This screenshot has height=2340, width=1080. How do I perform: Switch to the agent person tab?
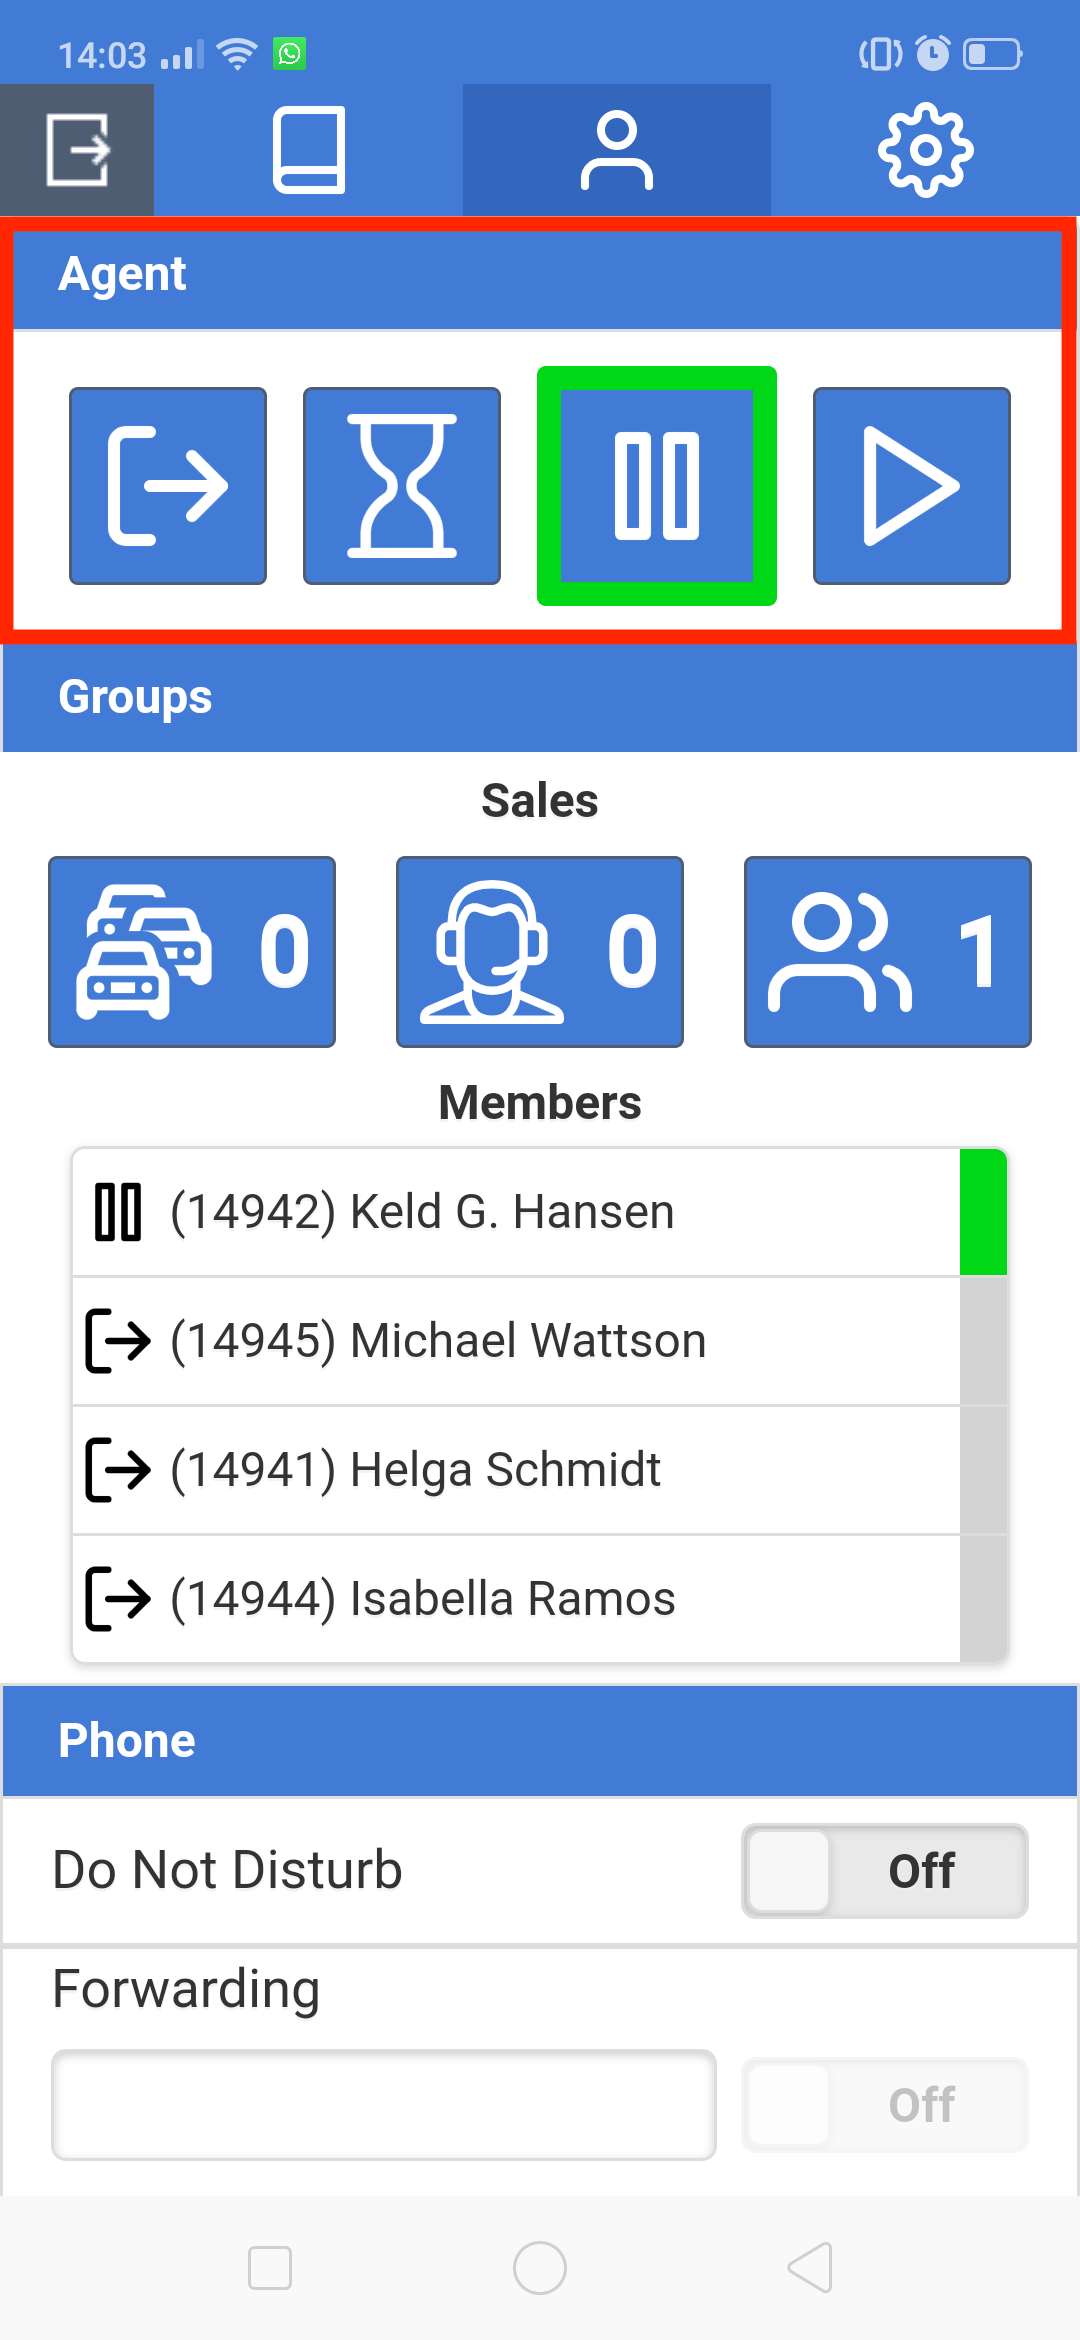pyautogui.click(x=617, y=150)
